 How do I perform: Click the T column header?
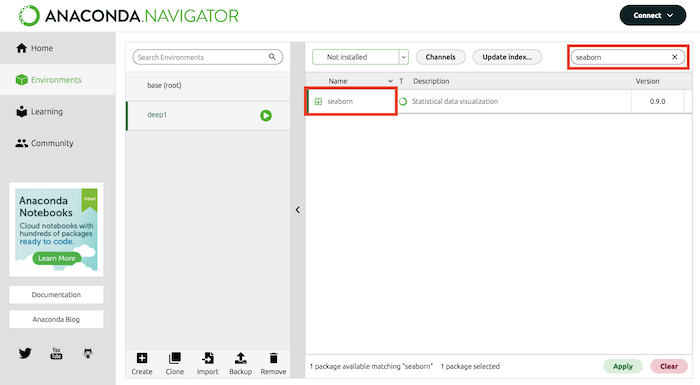pos(401,81)
